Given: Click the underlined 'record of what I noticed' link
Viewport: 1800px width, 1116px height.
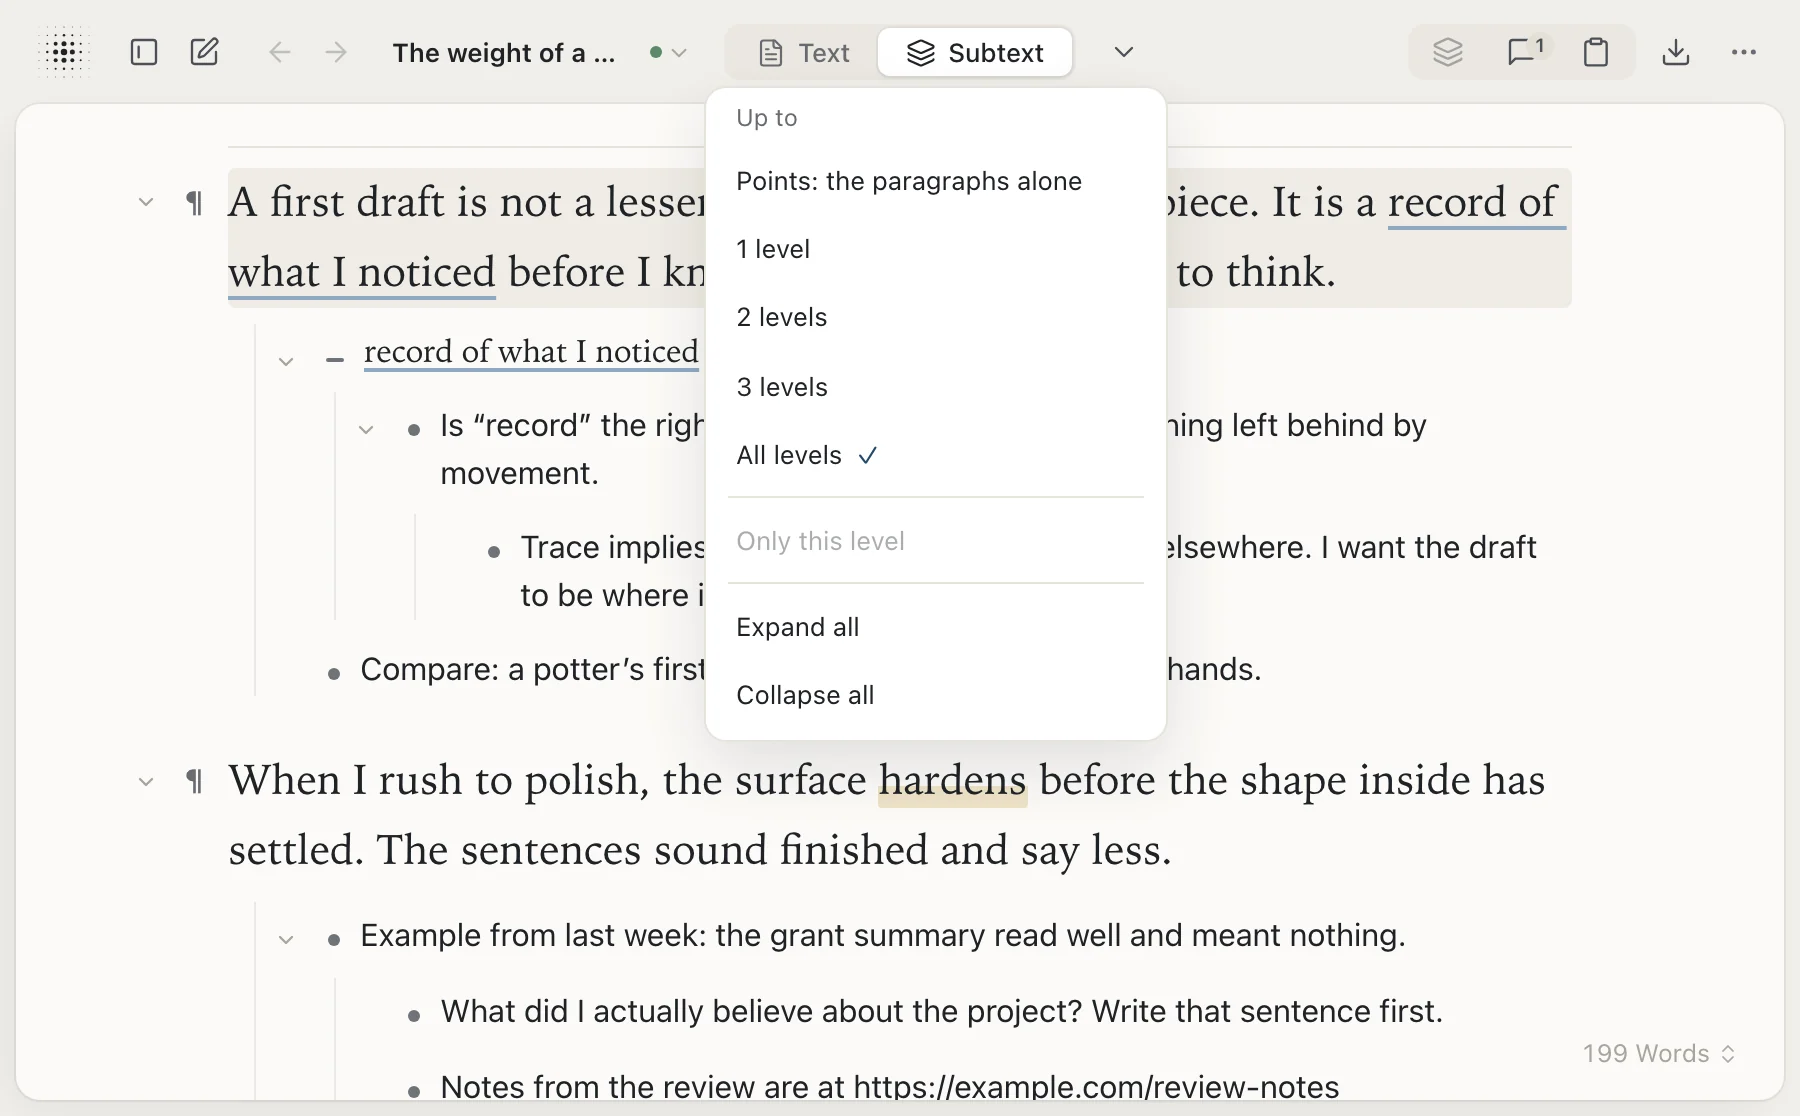Looking at the screenshot, I should (531, 352).
